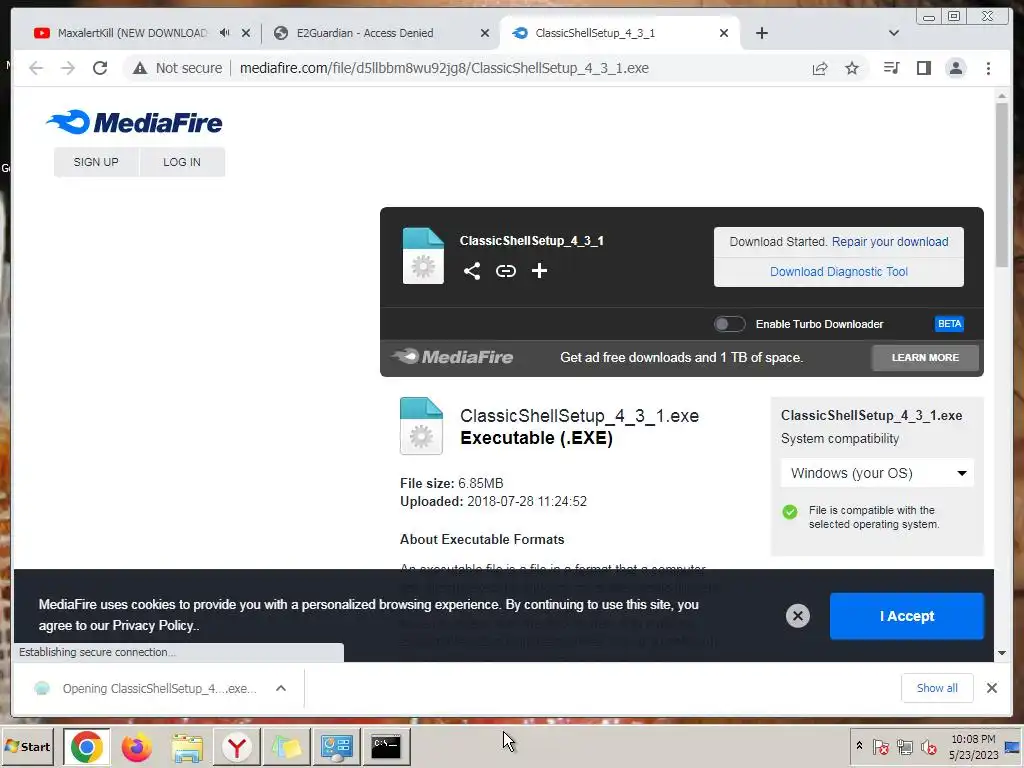The image size is (1024, 768).
Task: Toggle Enable Turbo Downloader switch
Action: click(729, 324)
